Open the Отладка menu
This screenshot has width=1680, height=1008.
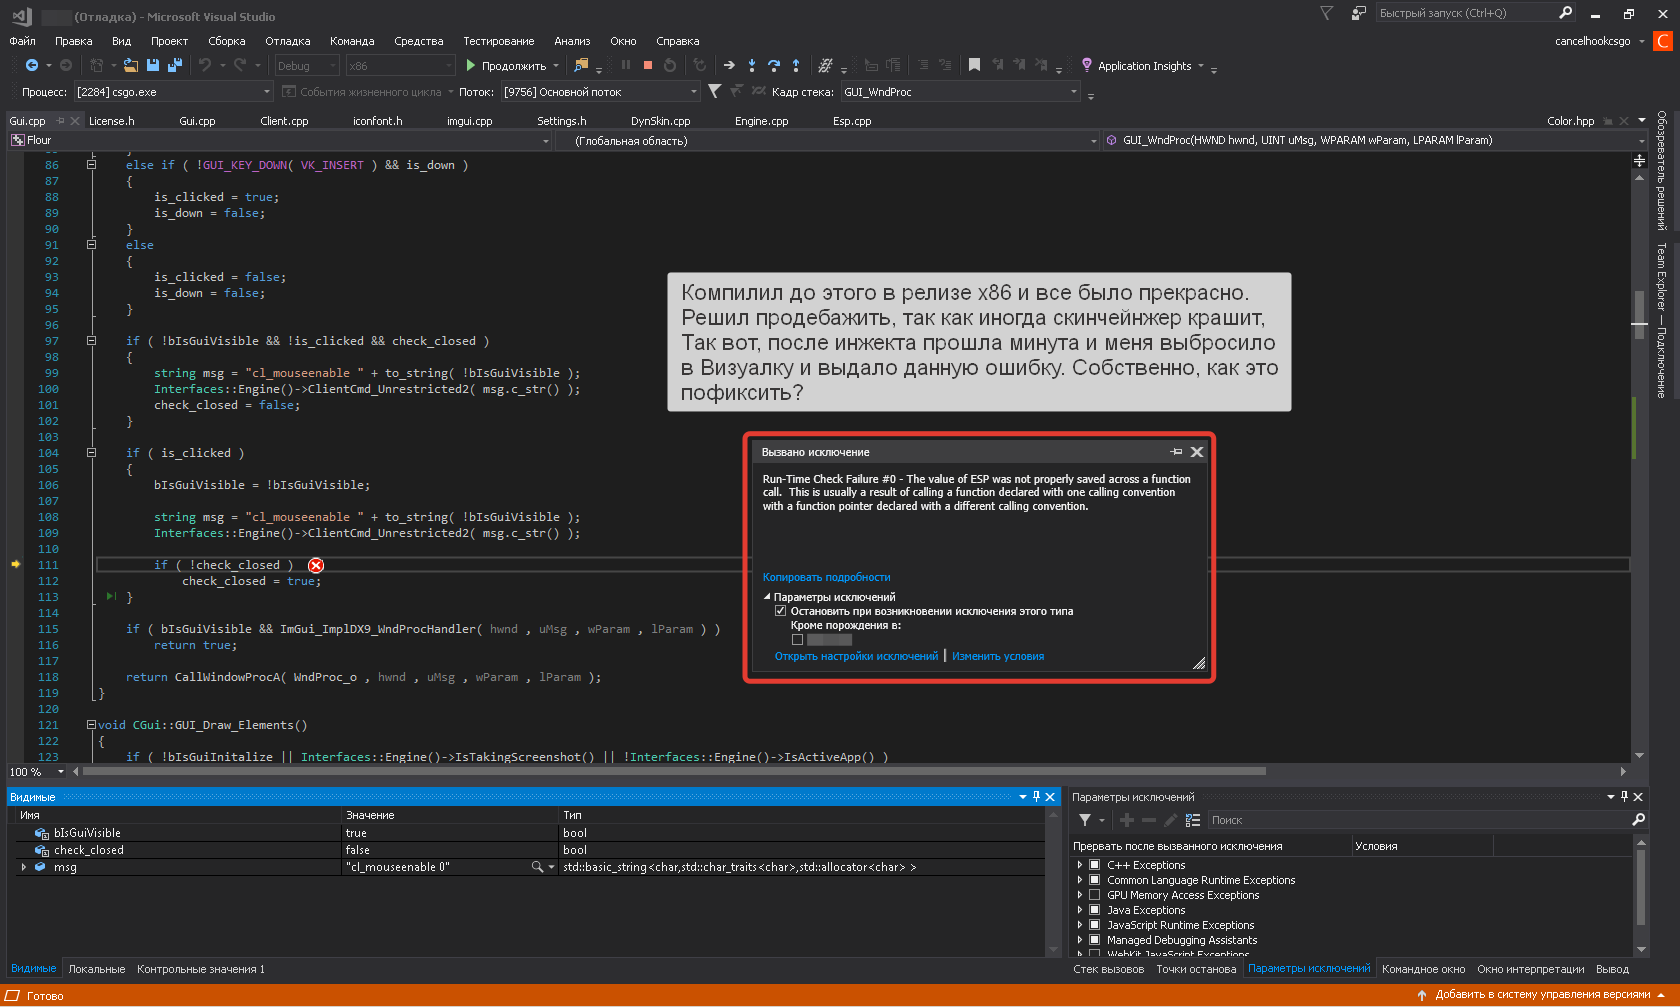point(287,41)
